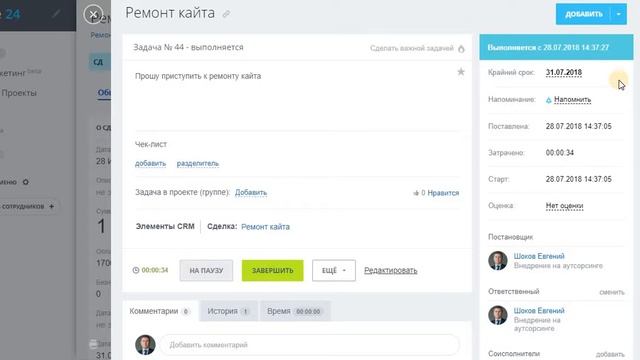Click the reminder bell icon
The width and height of the screenshot is (640, 360).
point(549,100)
